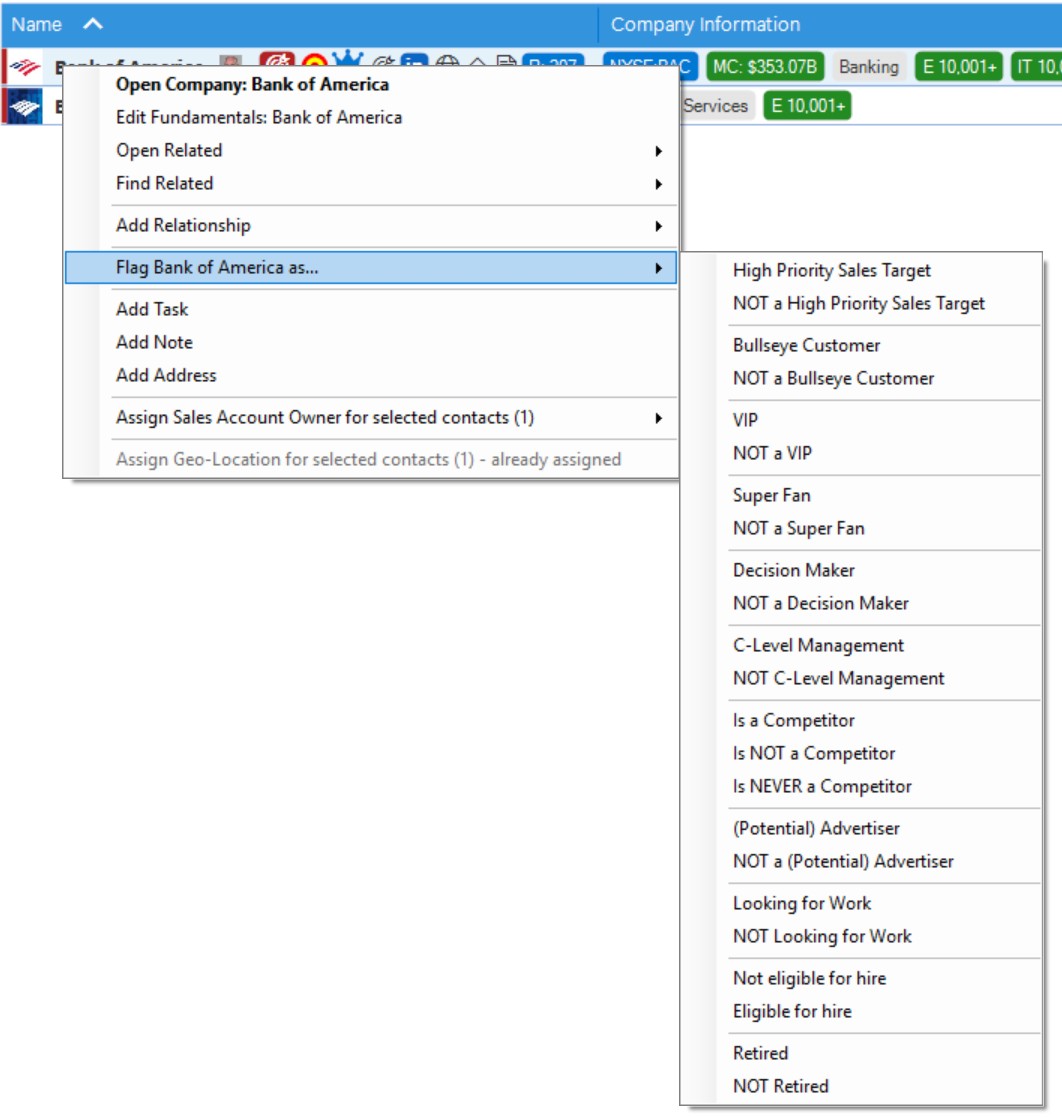Expand the Add Relationship submenu arrow
Image resolution: width=1062 pixels, height=1117 pixels.
[659, 227]
